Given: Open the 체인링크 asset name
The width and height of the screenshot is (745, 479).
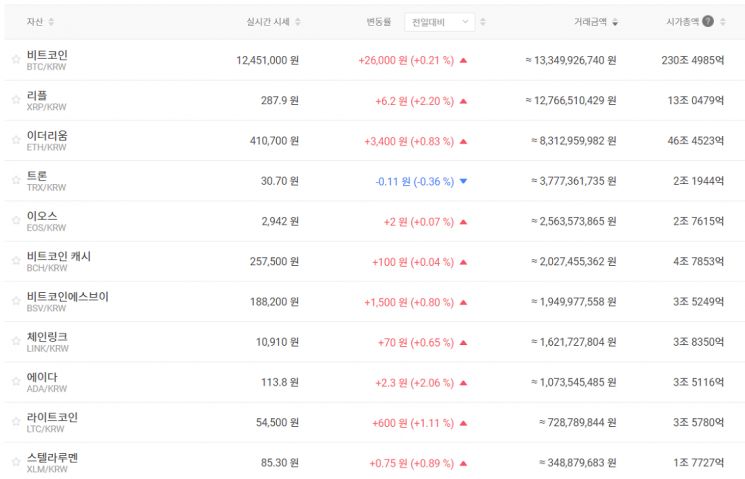Looking at the screenshot, I should (47, 337).
